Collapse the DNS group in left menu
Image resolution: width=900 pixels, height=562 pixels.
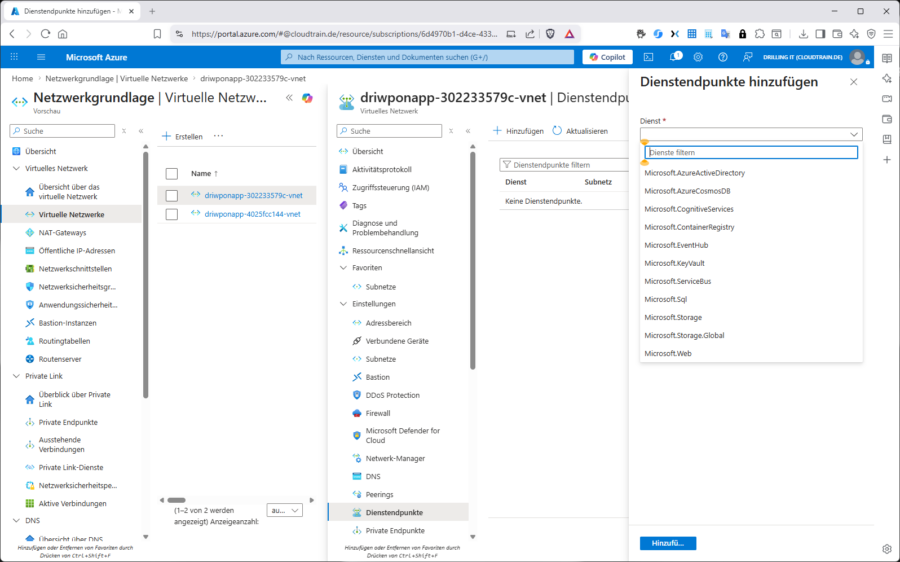click(16, 521)
